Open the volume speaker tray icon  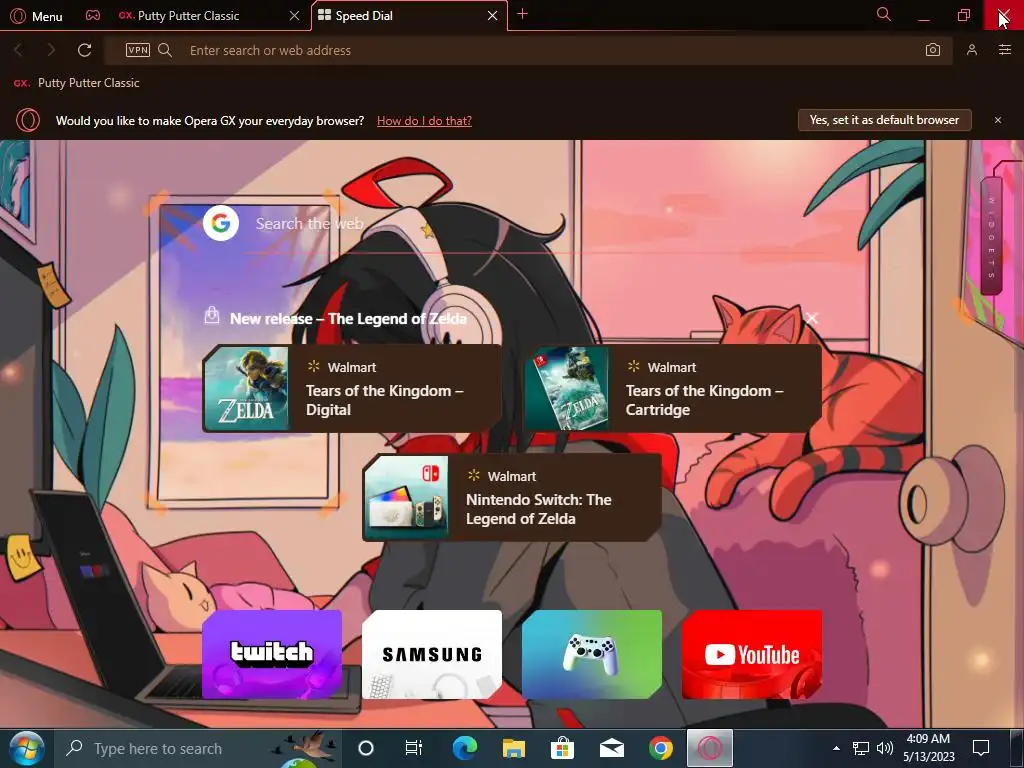coord(884,748)
